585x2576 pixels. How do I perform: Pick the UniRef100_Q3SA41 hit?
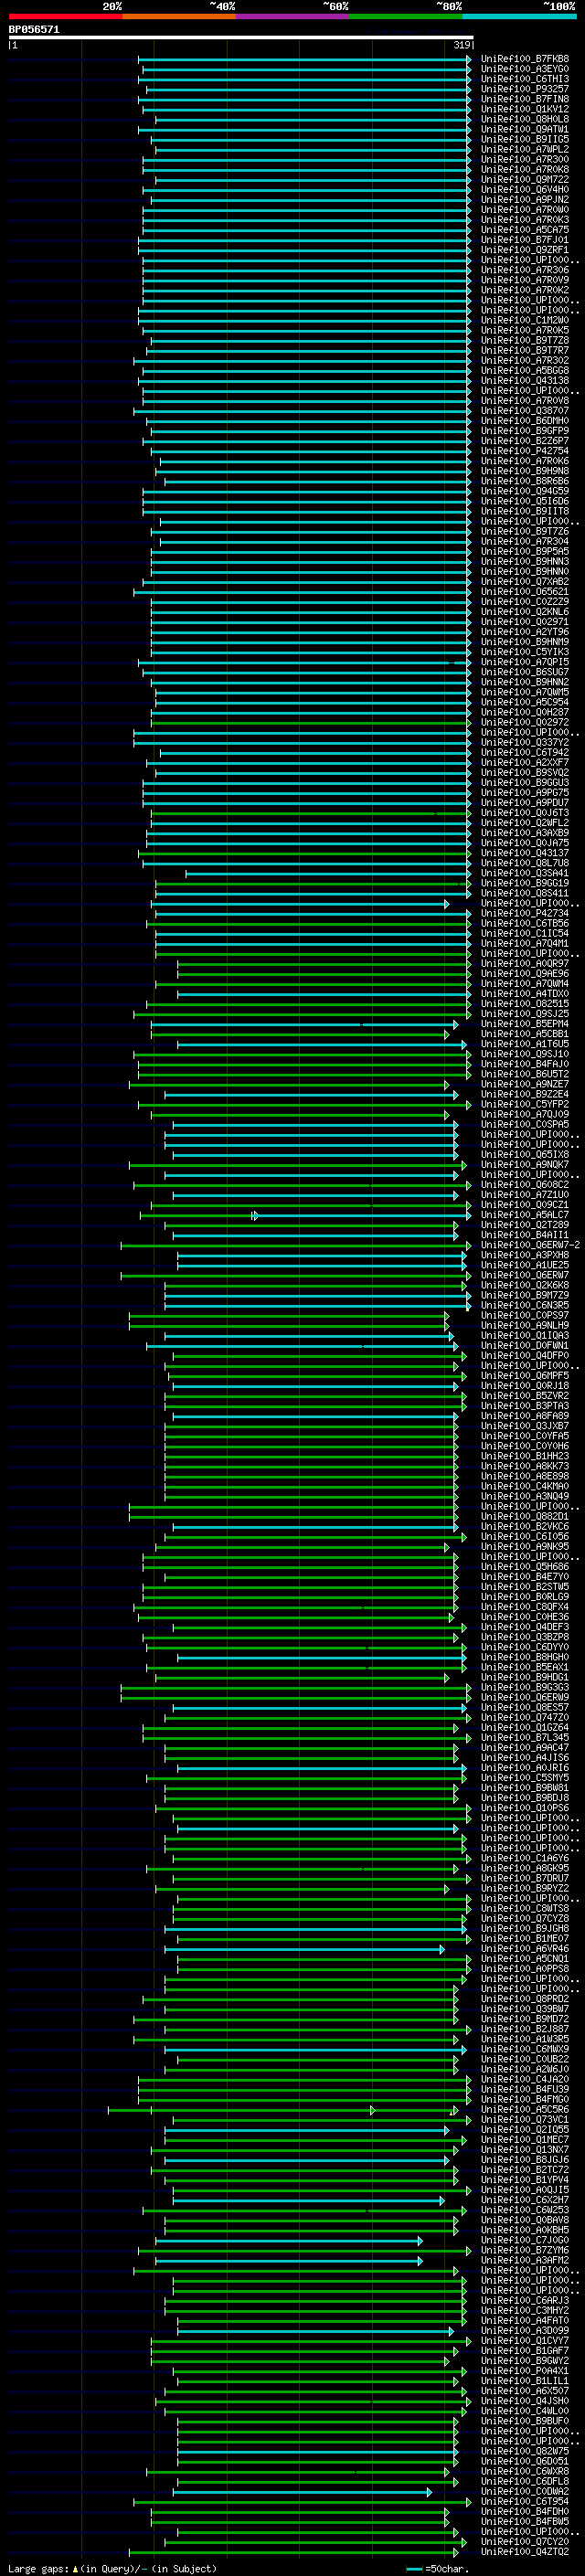pyautogui.click(x=525, y=874)
